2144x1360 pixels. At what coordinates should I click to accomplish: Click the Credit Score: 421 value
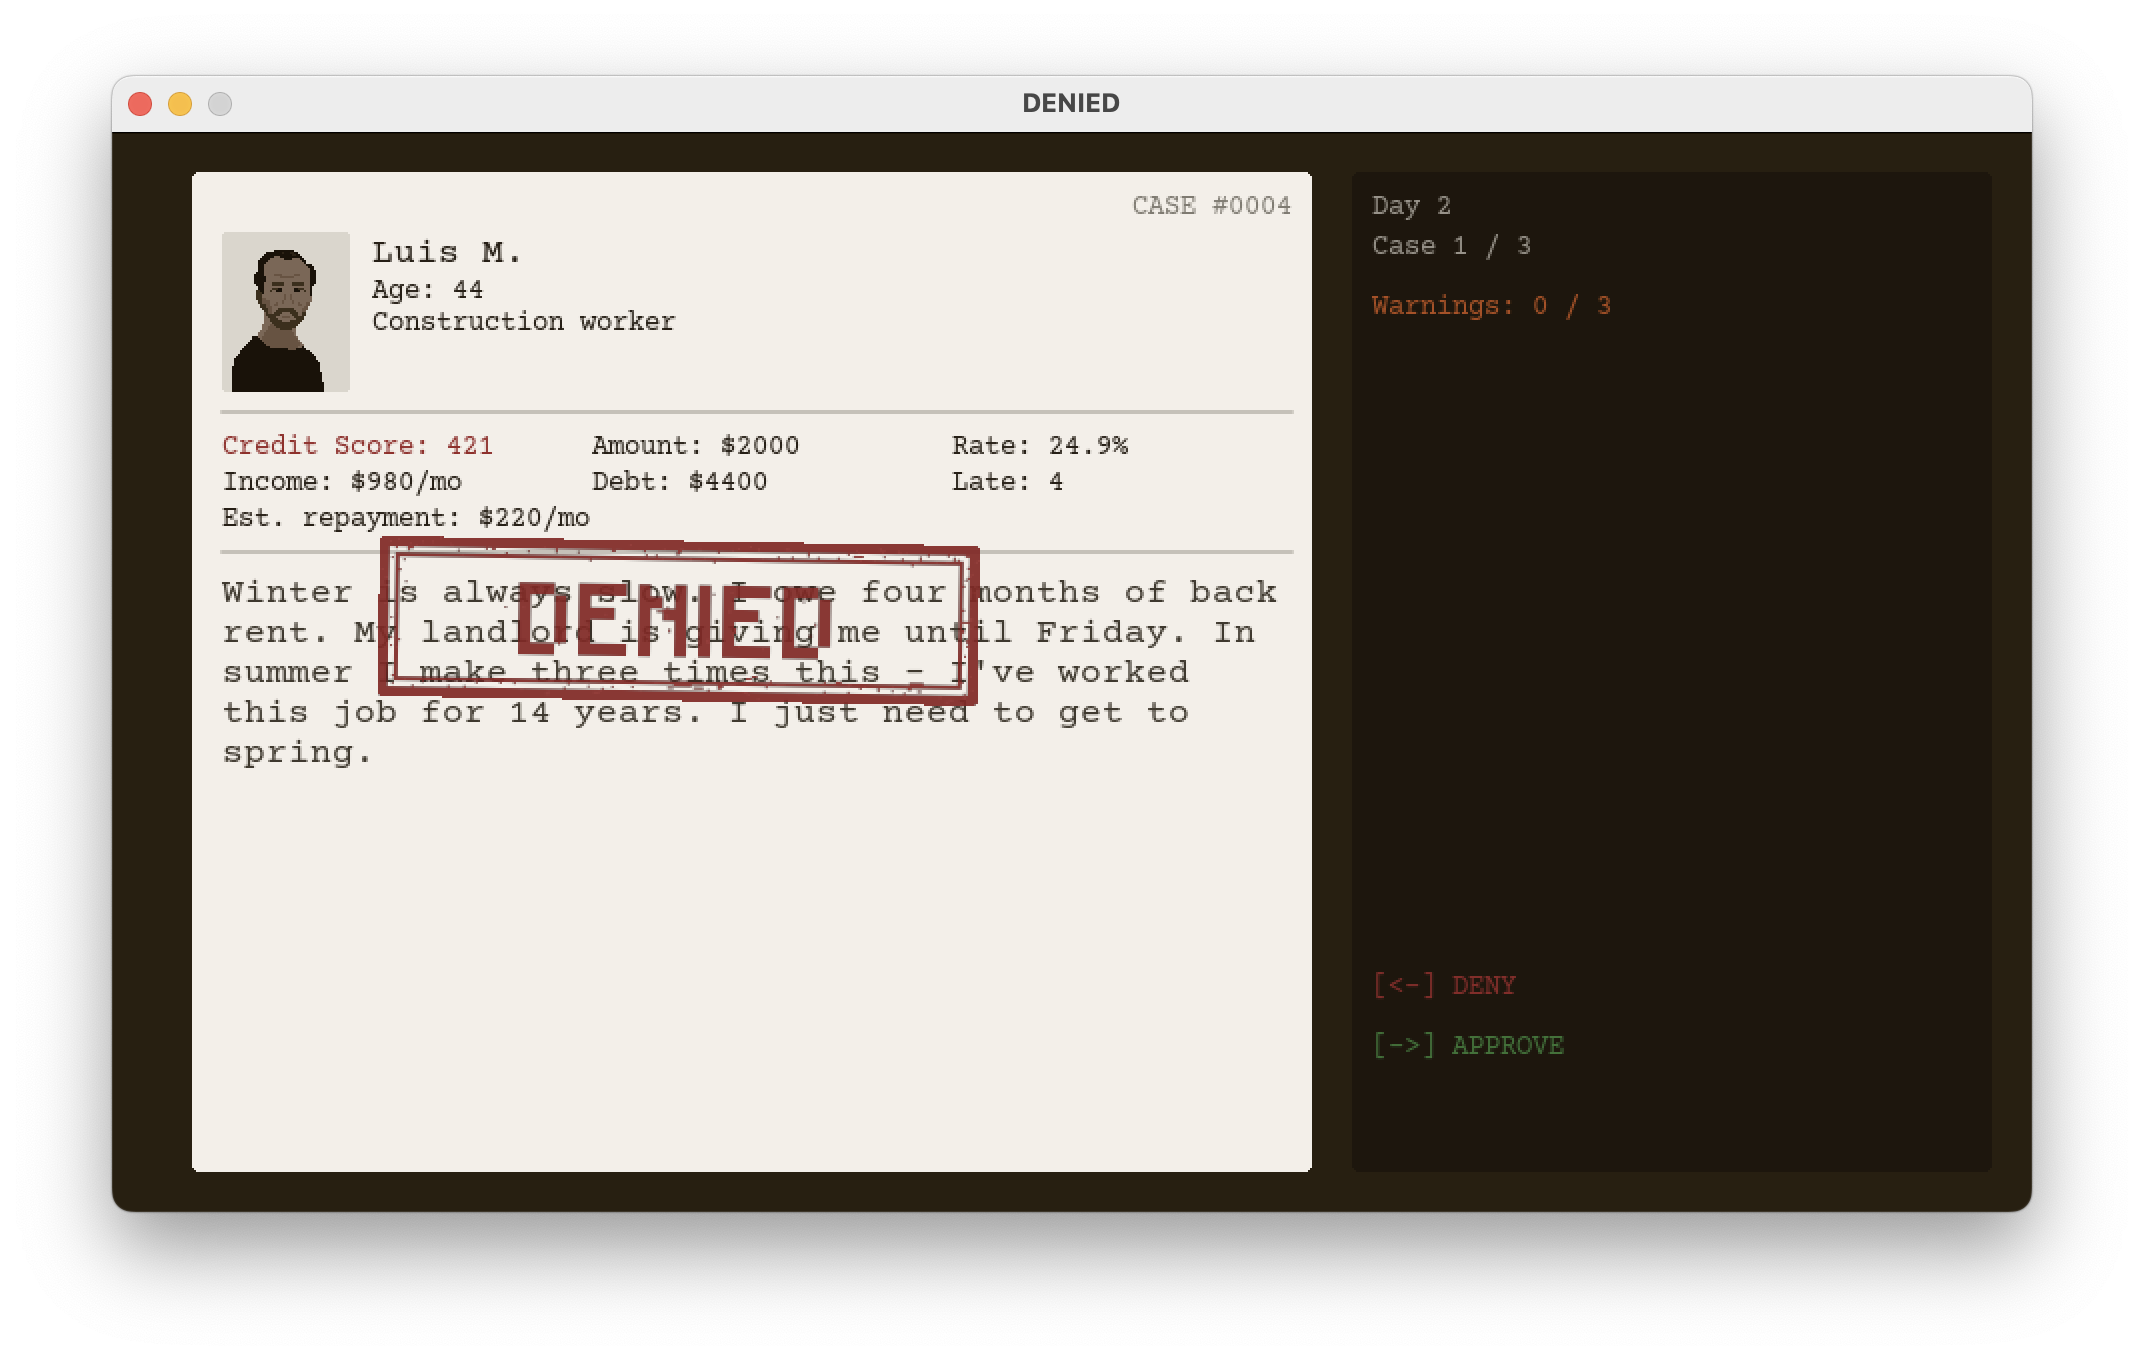tap(358, 446)
